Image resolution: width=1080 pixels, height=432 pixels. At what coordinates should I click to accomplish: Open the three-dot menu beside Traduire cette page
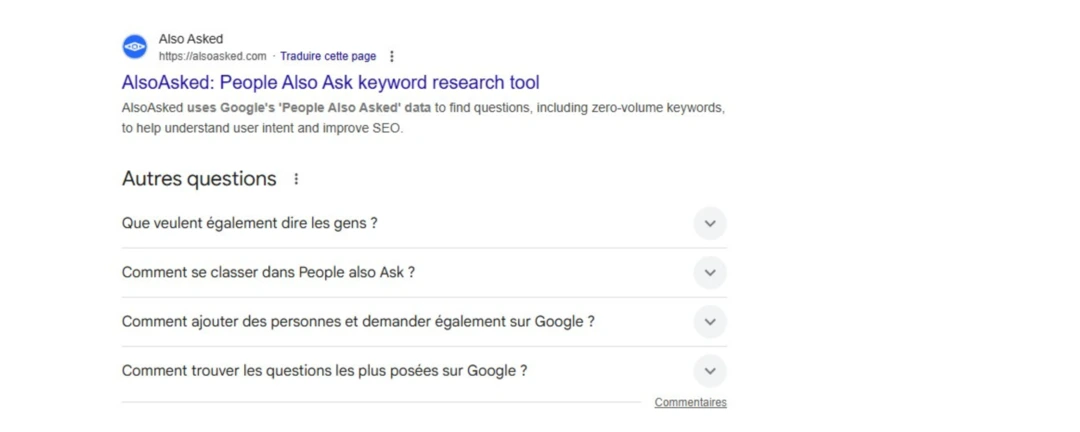392,57
